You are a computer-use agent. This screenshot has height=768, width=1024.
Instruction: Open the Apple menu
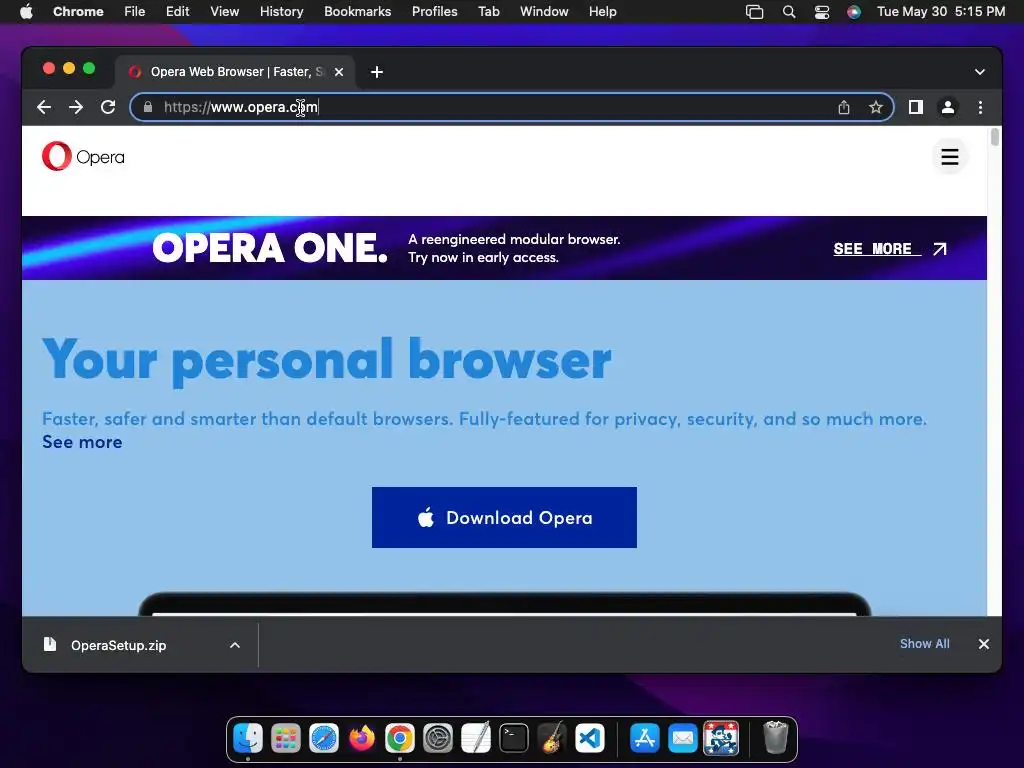(x=26, y=12)
